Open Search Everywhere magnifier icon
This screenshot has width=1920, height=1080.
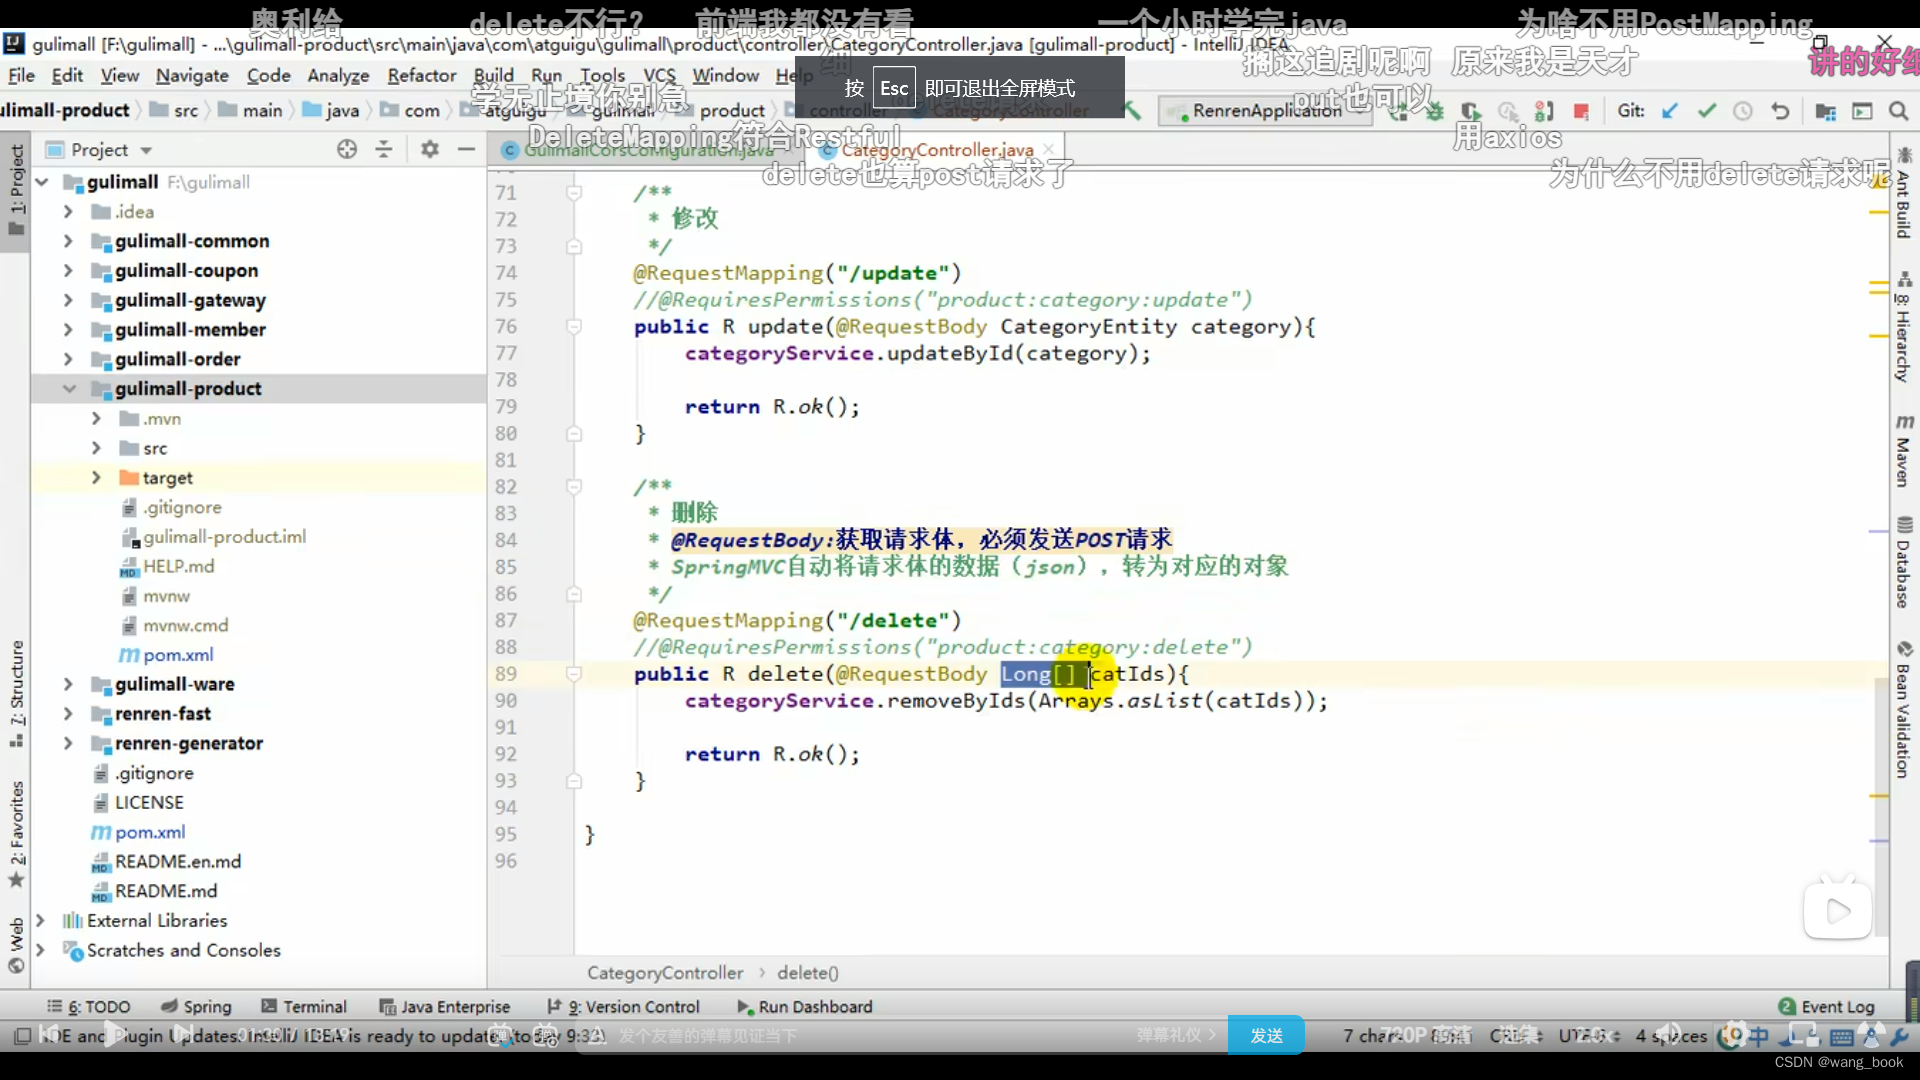pyautogui.click(x=1898, y=111)
